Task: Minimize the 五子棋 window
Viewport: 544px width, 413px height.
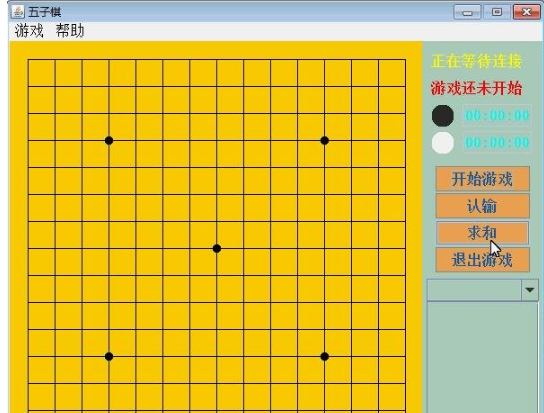Action: pyautogui.click(x=467, y=12)
